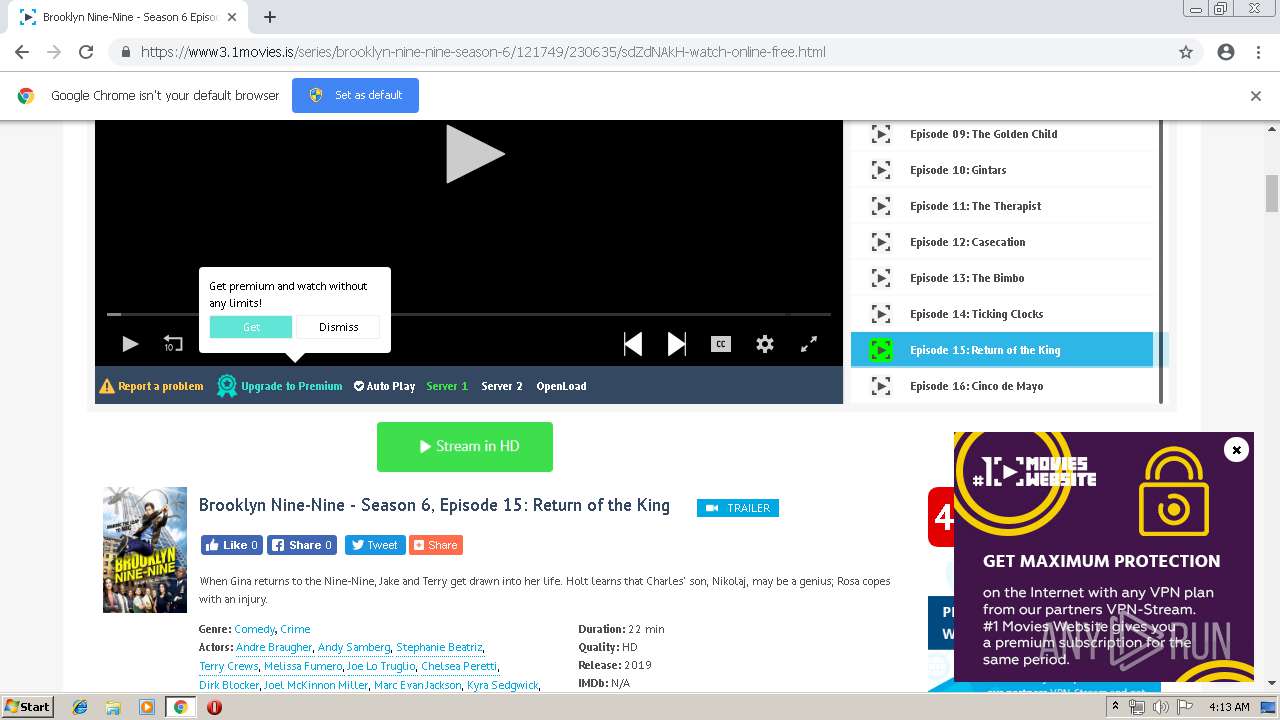
Task: Click the green play icon of Episode 15
Action: click(x=881, y=350)
